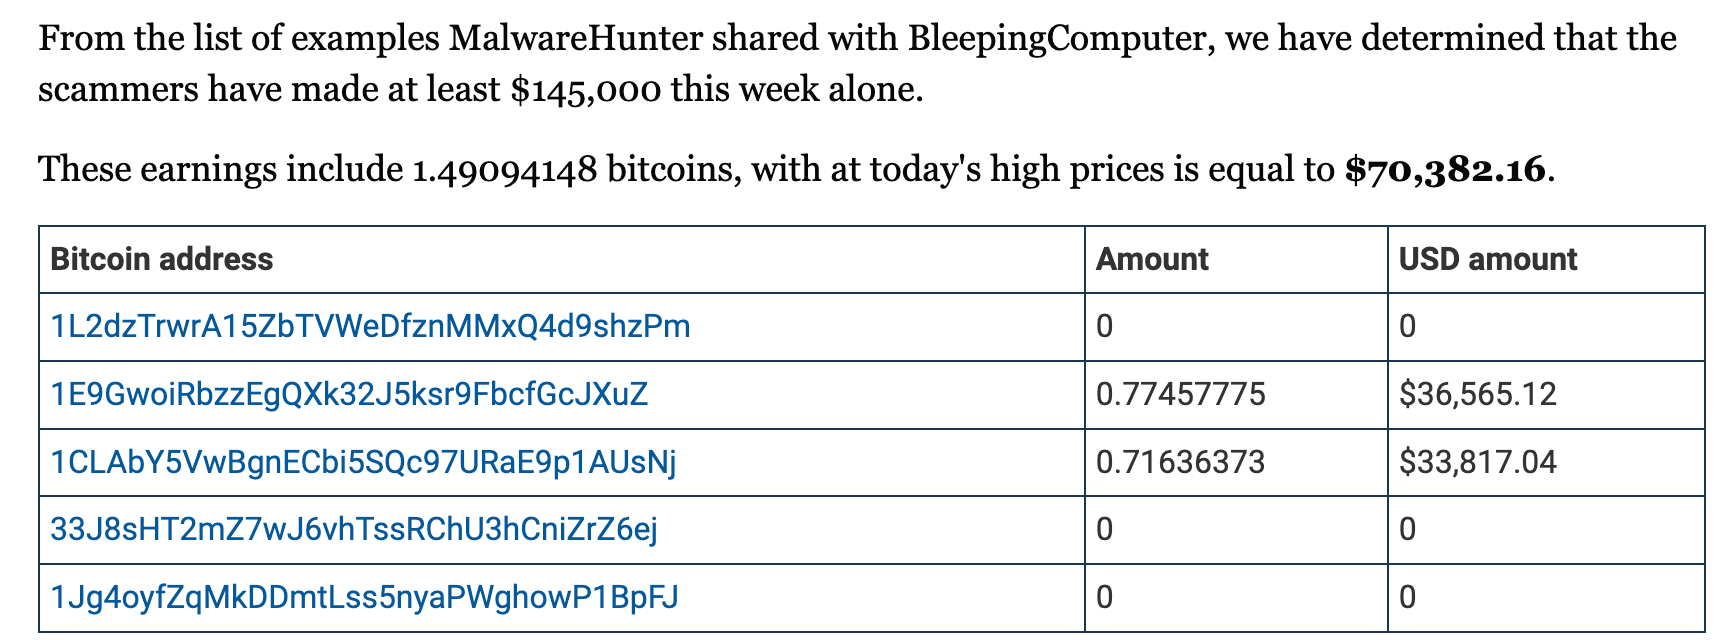The height and width of the screenshot is (640, 1718).
Task: Select the $33,817.04 USD cell
Action: pos(1546,462)
